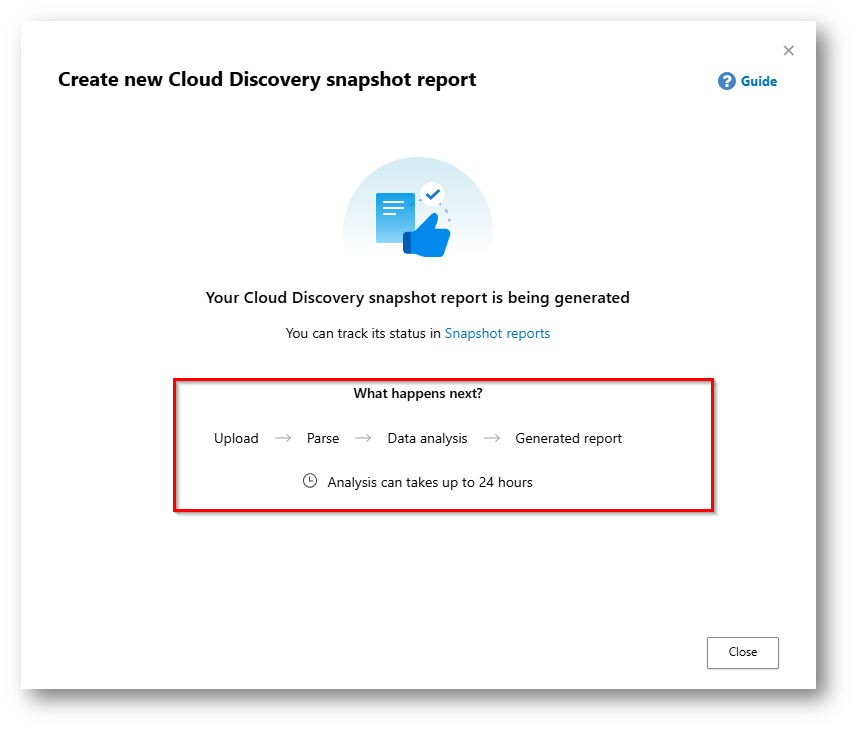Click the "What happens next?" heading
Viewport: 858px width, 731px height.
coord(418,393)
